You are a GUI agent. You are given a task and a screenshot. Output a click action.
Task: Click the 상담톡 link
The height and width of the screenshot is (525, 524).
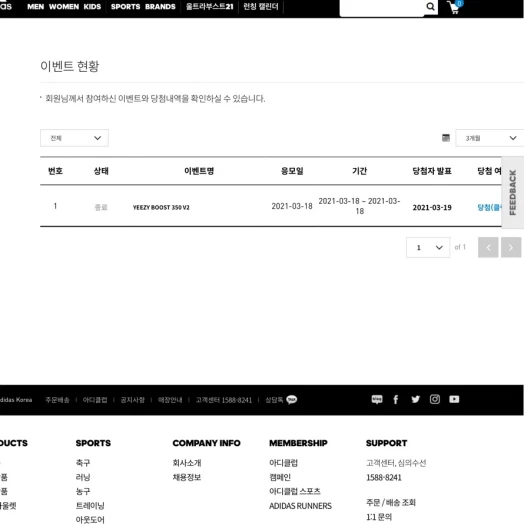click(x=274, y=400)
